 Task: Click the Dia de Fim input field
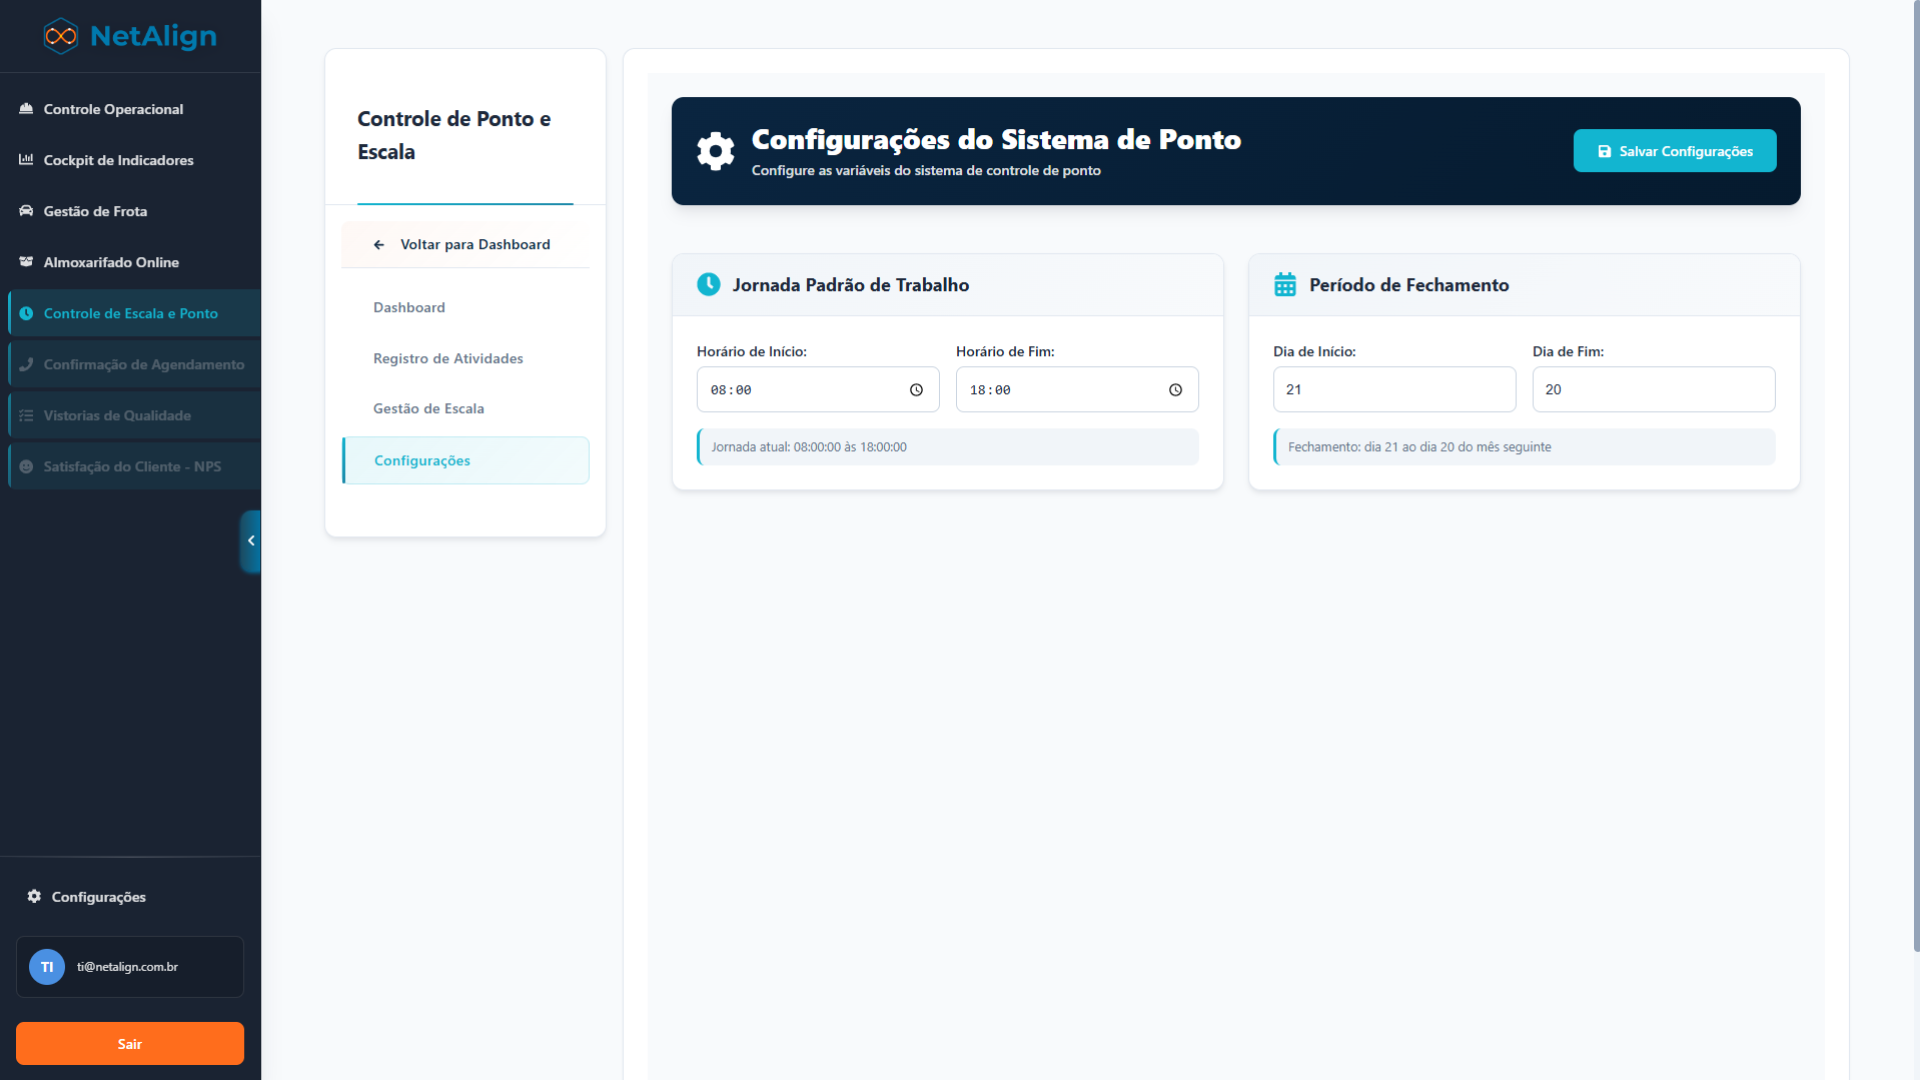click(1653, 390)
